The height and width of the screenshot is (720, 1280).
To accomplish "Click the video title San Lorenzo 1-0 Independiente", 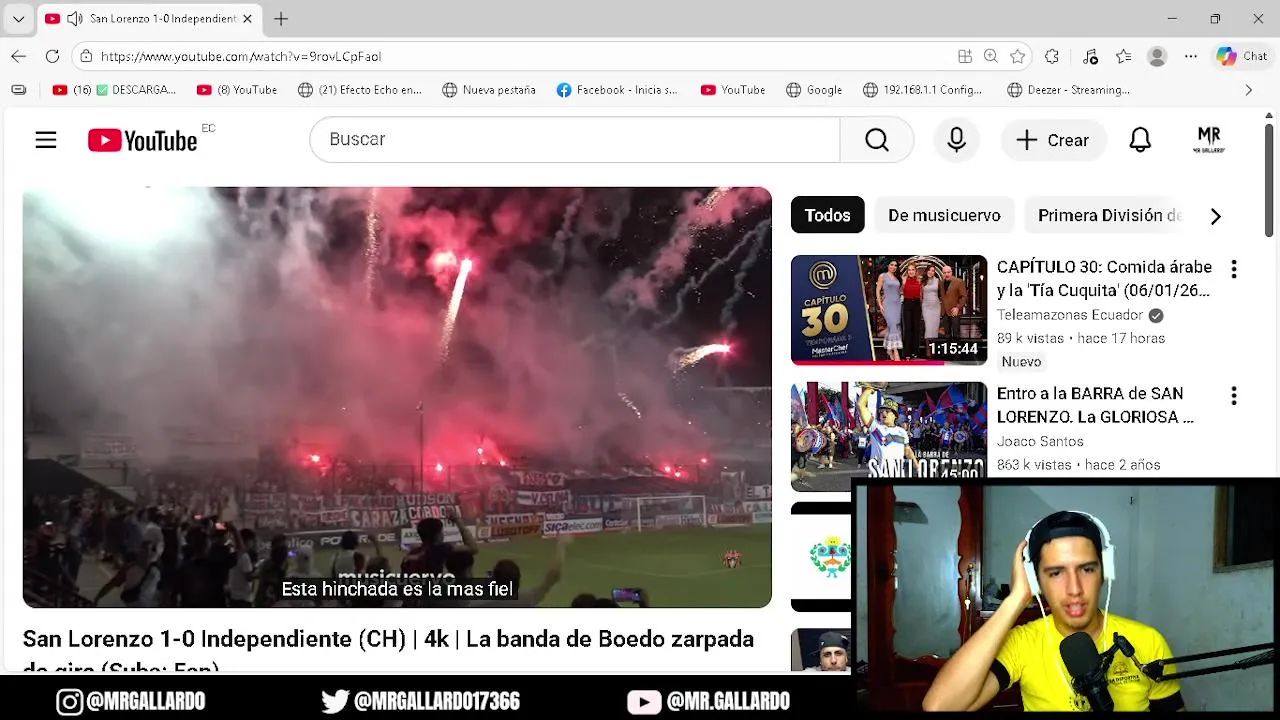I will point(388,649).
